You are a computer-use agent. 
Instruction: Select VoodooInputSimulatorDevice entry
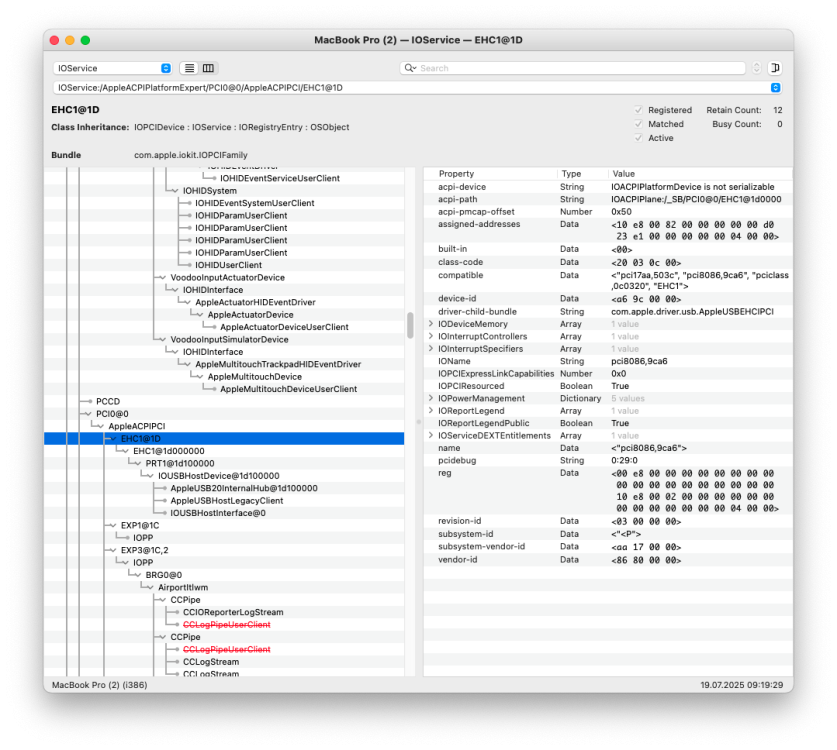(x=229, y=340)
